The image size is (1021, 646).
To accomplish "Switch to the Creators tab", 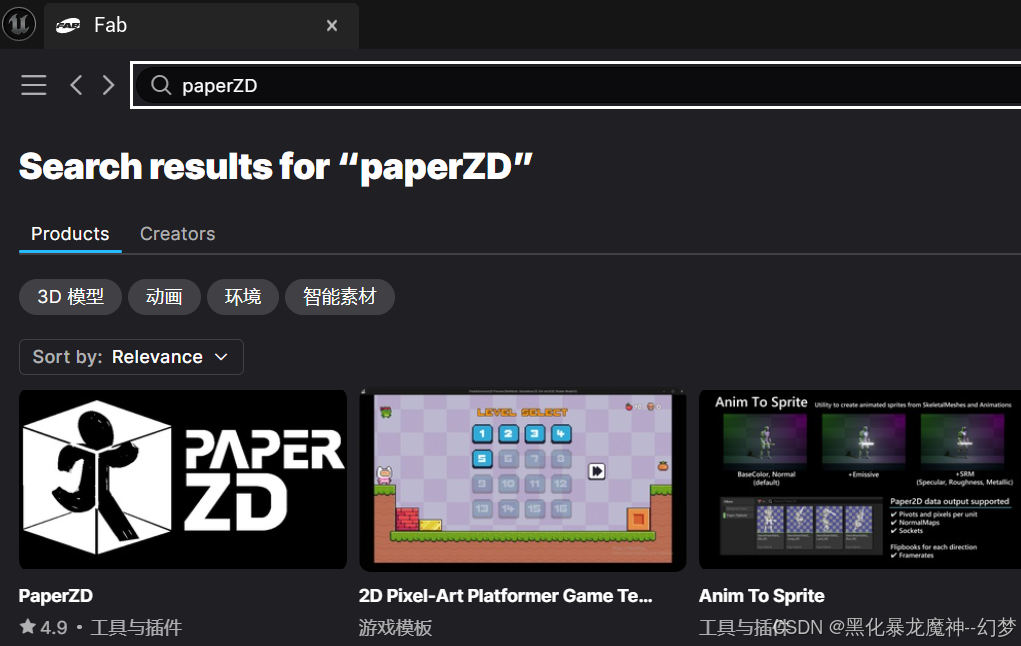I will [x=177, y=234].
